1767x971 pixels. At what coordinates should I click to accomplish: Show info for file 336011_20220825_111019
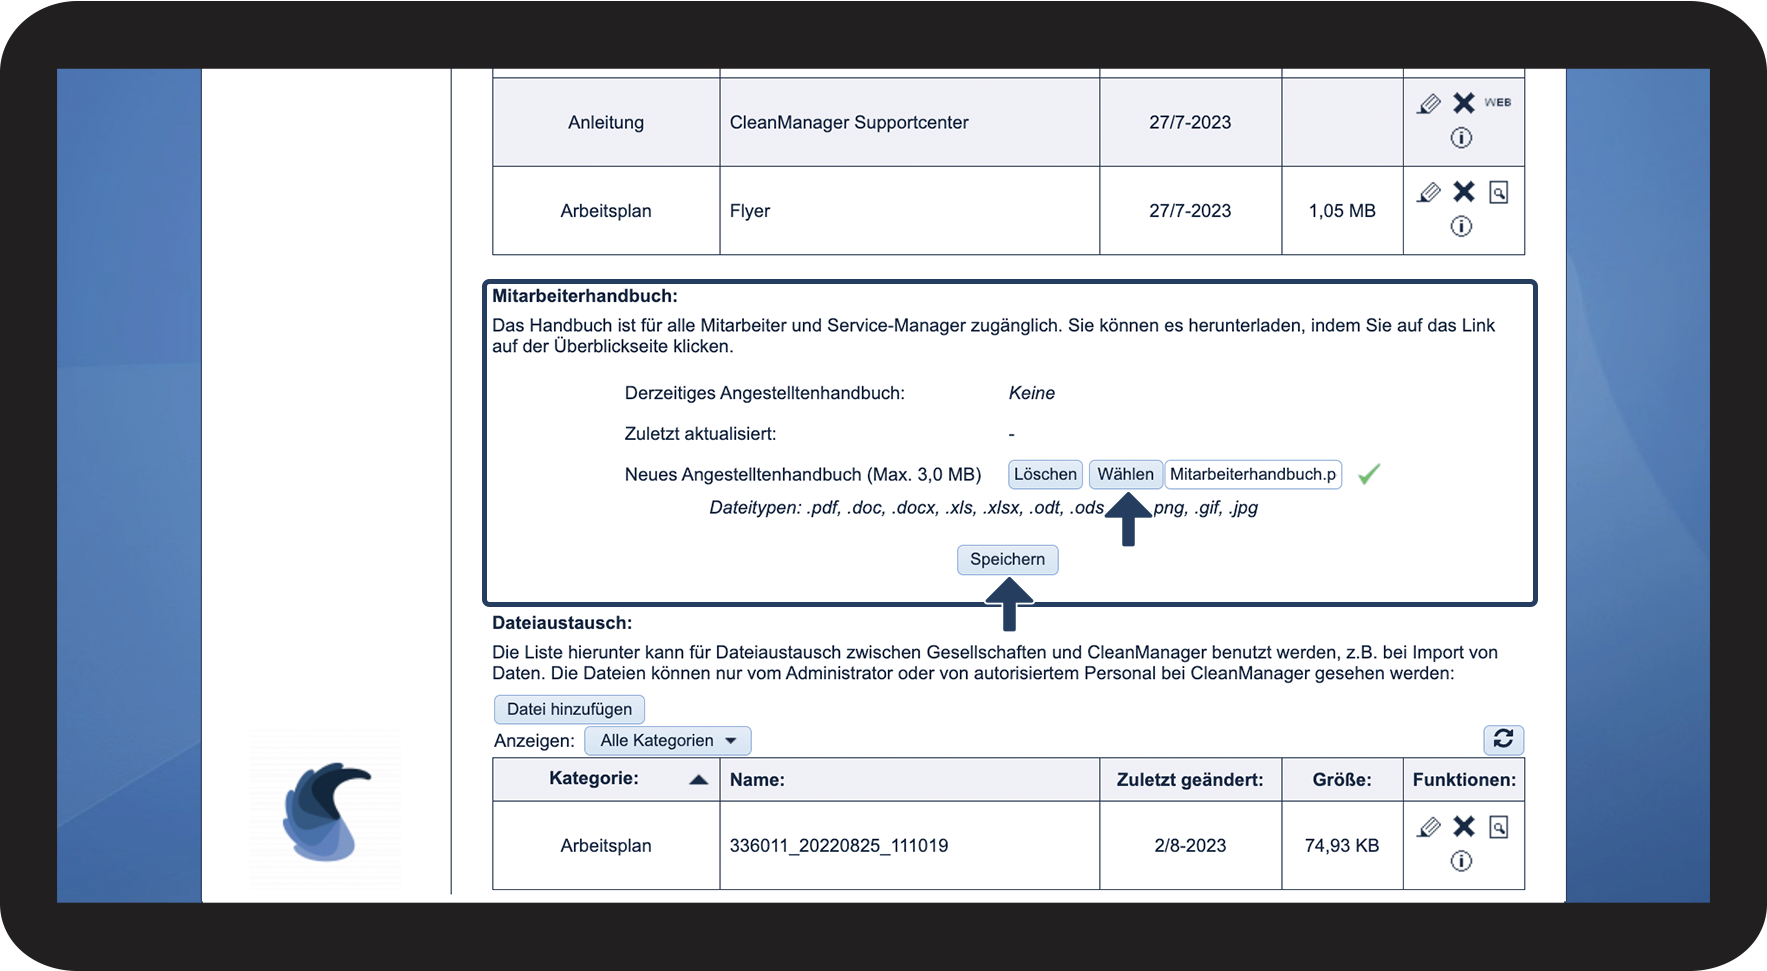click(x=1461, y=861)
